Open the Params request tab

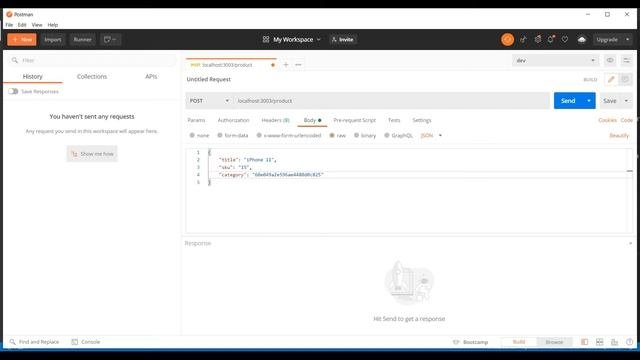pyautogui.click(x=196, y=120)
